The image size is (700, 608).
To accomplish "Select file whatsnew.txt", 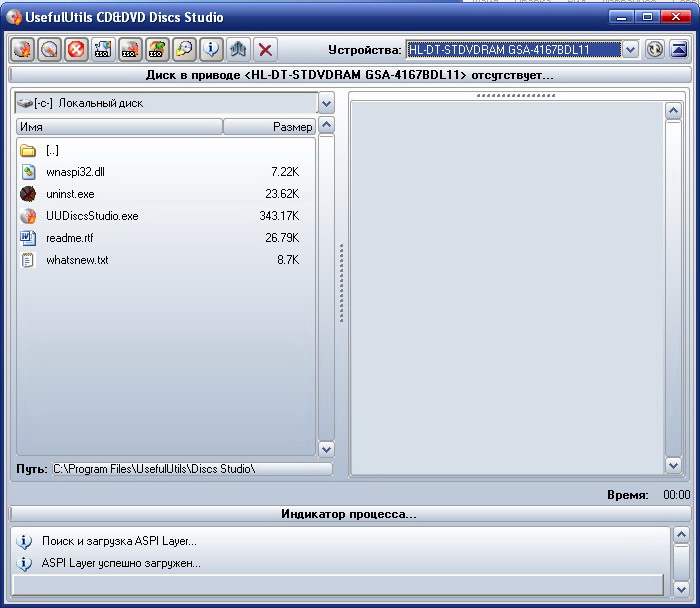I will [166, 260].
